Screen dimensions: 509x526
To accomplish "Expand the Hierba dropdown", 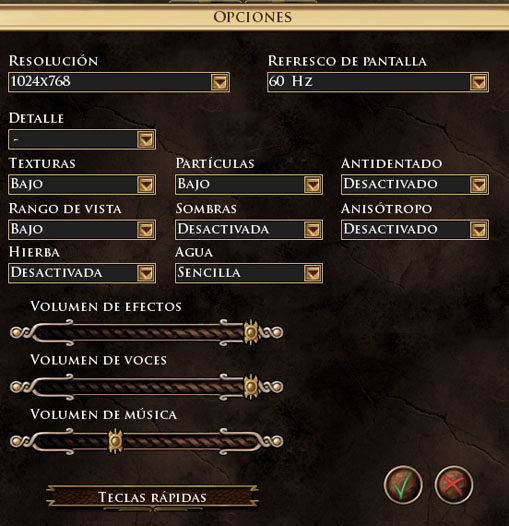I will pos(146,273).
